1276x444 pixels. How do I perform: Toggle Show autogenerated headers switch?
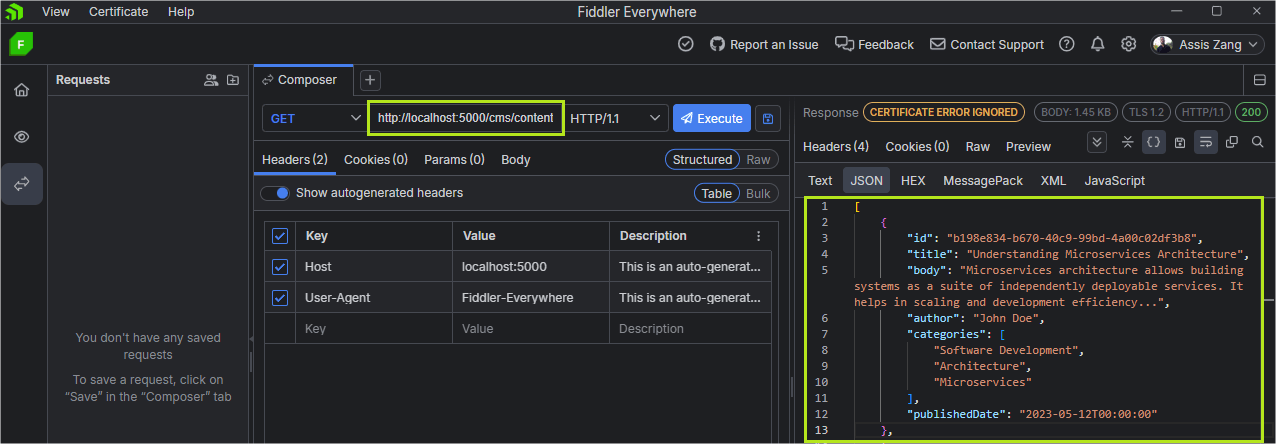(x=276, y=193)
